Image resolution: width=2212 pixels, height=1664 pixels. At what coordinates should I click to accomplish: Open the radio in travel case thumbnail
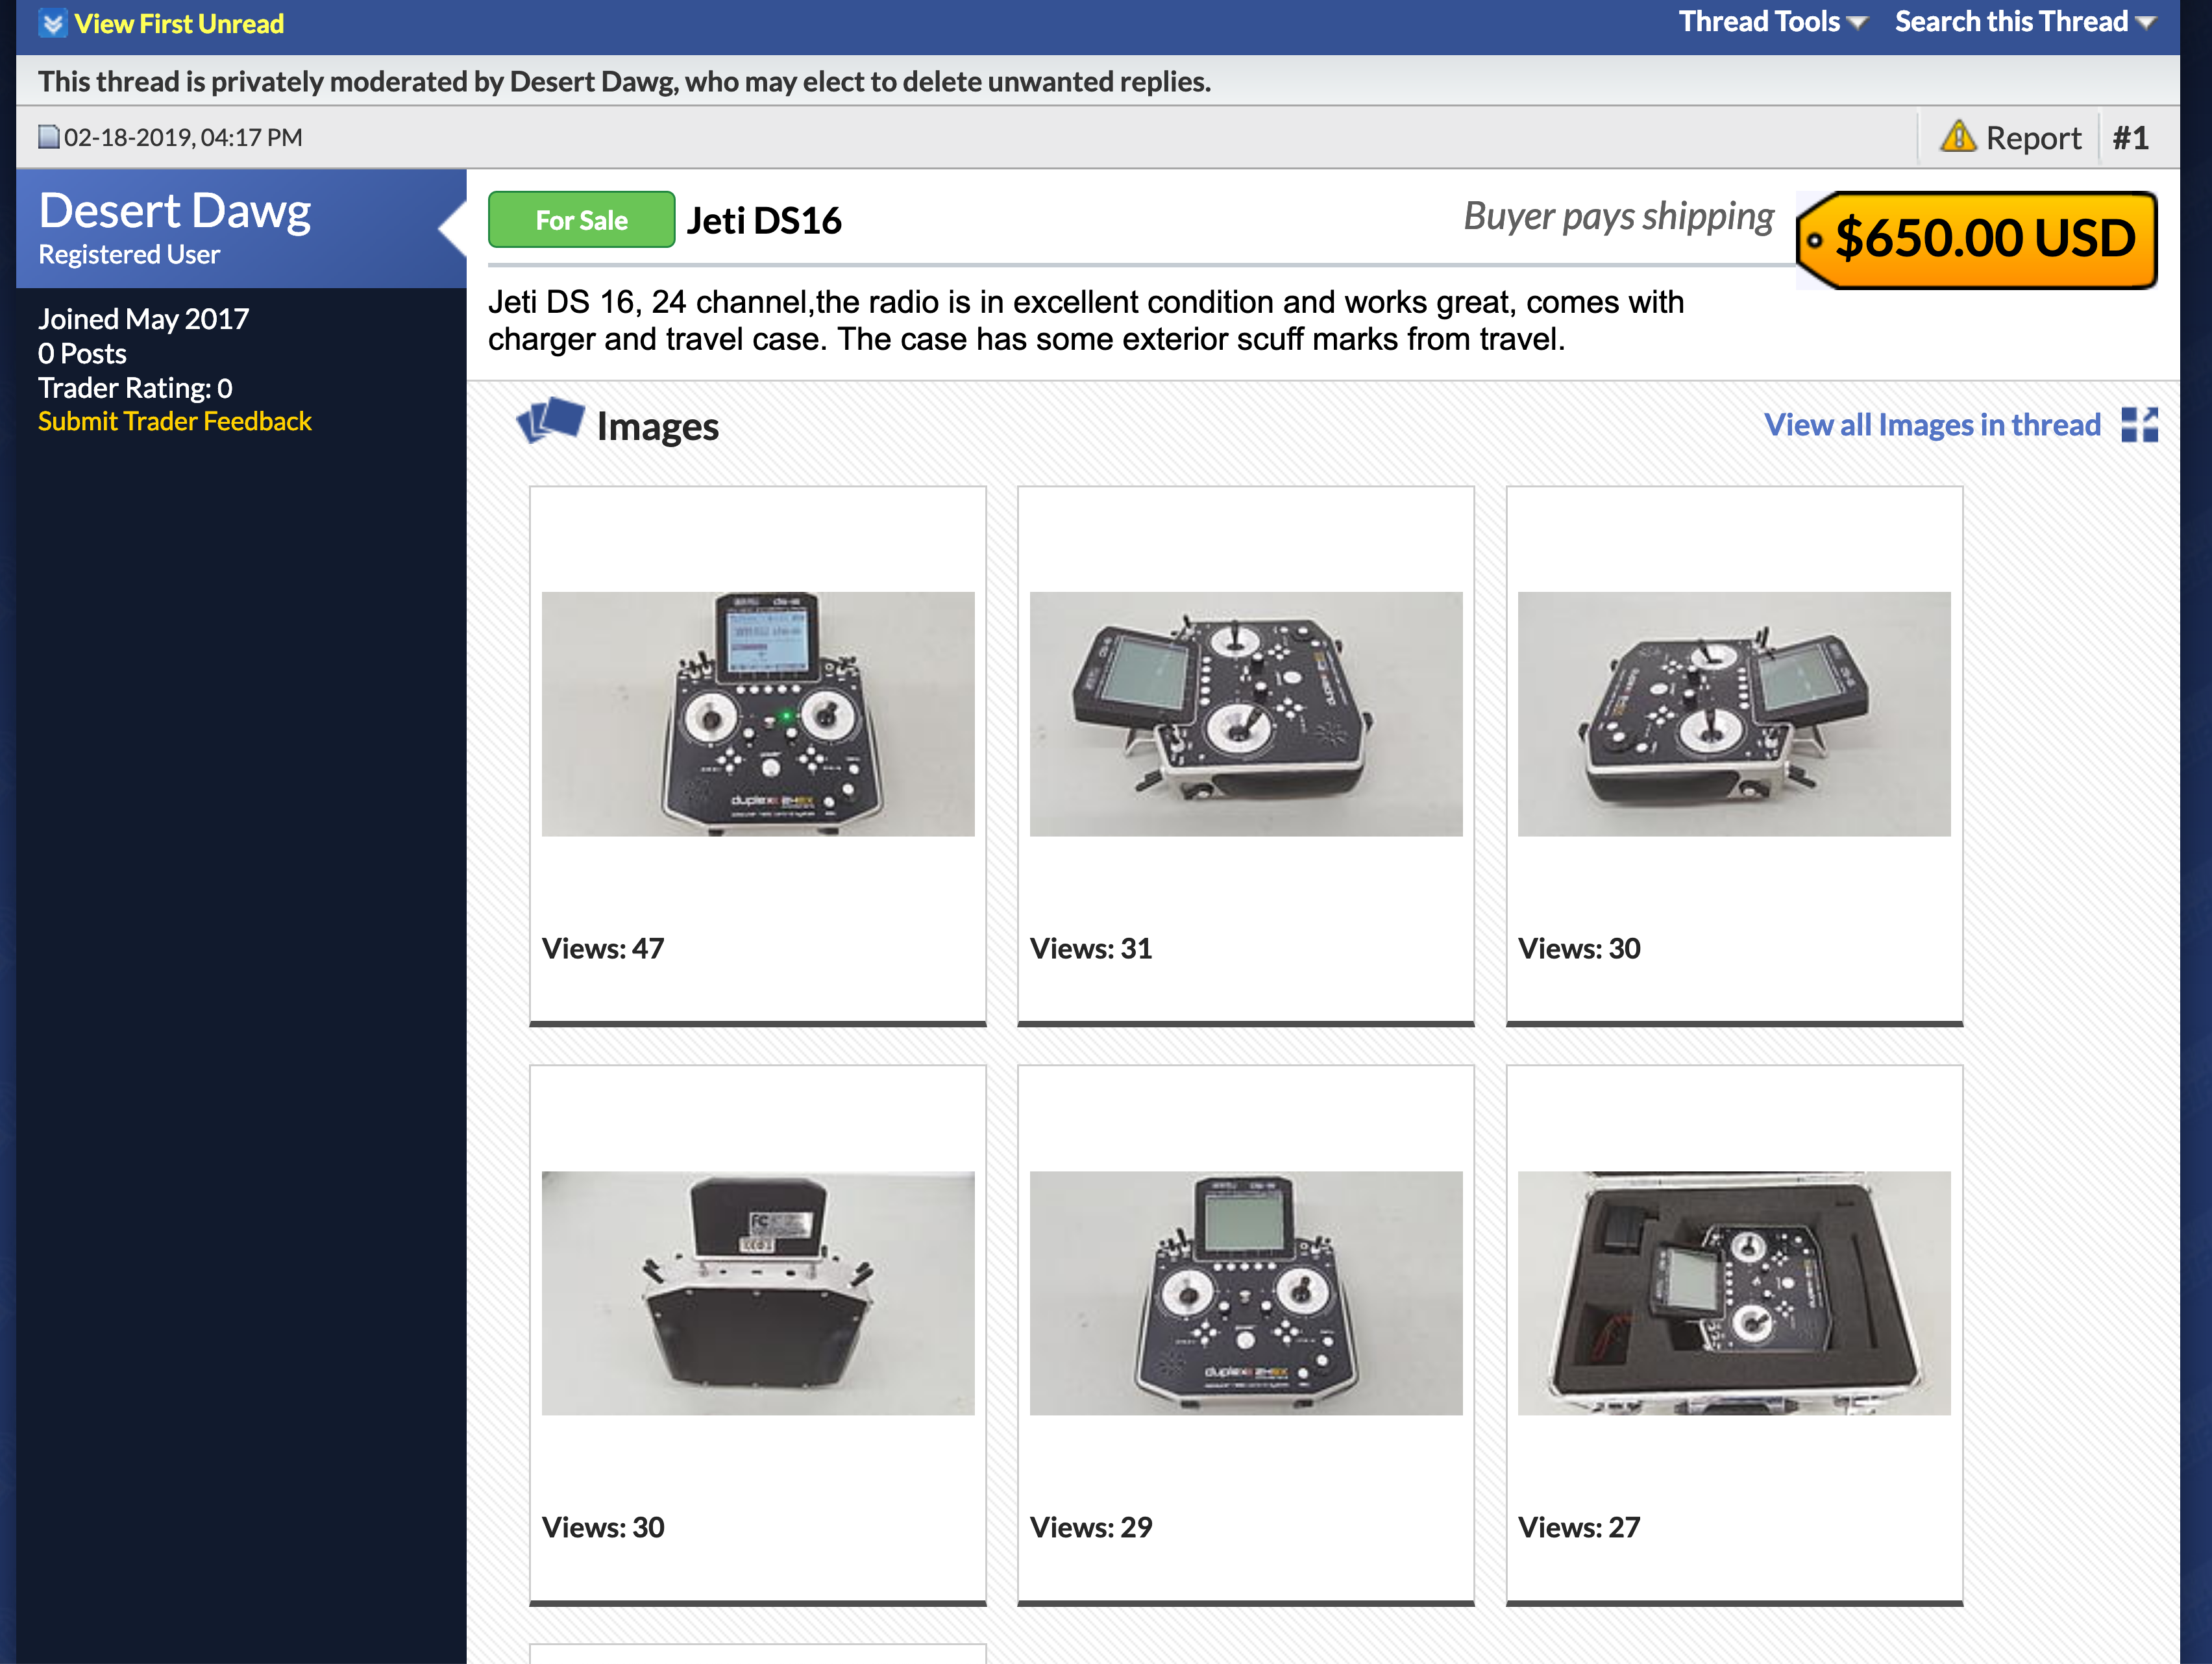tap(1733, 1292)
